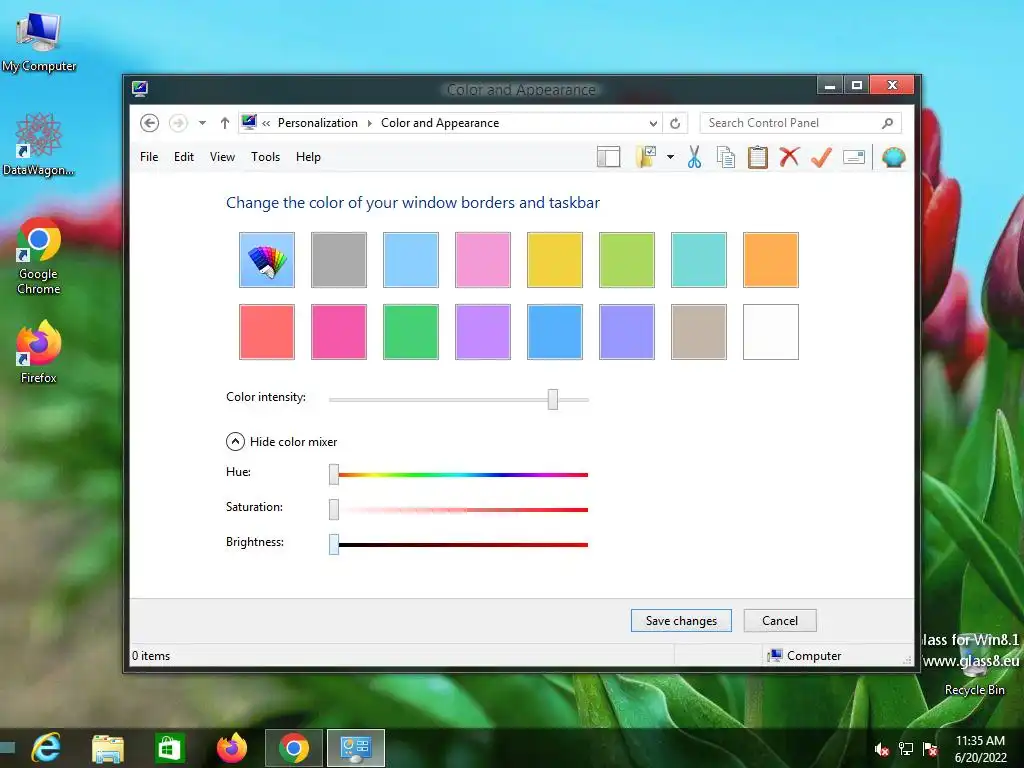Image resolution: width=1024 pixels, height=768 pixels.
Task: Click the Paste clipboard icon
Action: click(x=758, y=157)
